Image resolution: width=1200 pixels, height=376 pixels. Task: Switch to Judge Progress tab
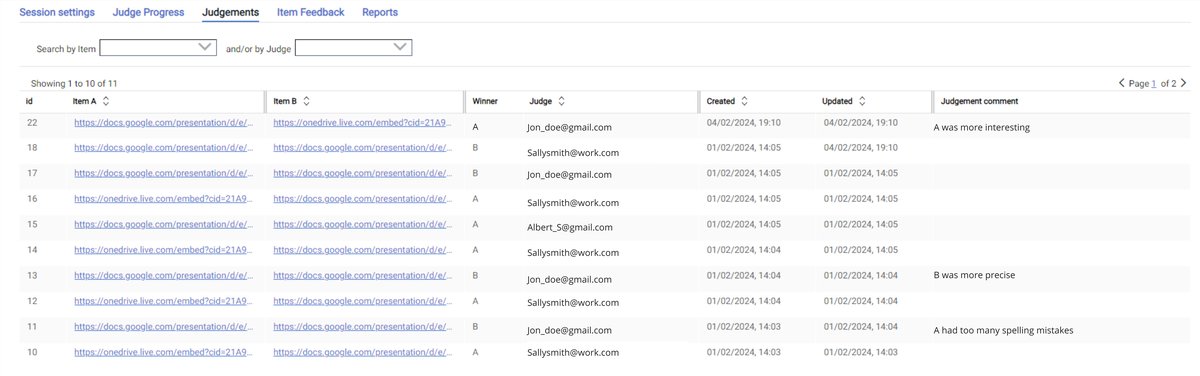(x=148, y=12)
